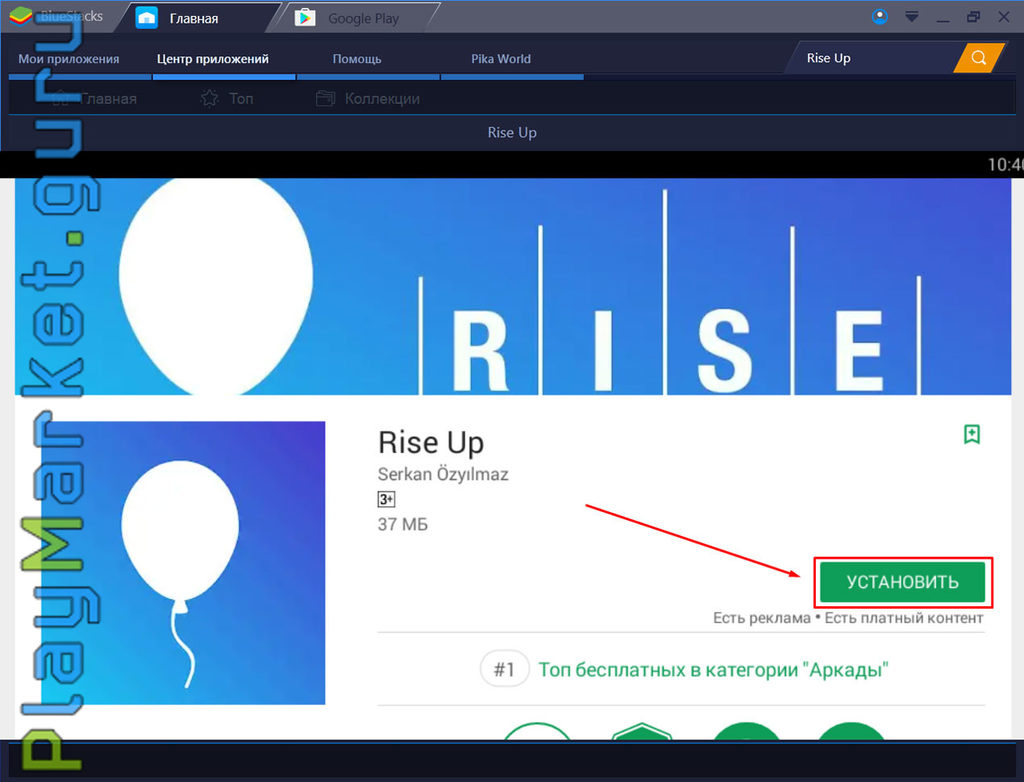Open the Коллекции section

[368, 99]
